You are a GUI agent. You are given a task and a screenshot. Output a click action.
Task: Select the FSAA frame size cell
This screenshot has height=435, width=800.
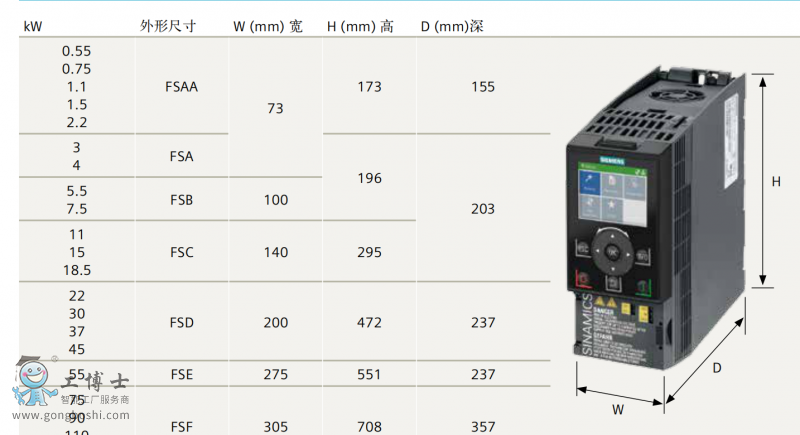181,87
